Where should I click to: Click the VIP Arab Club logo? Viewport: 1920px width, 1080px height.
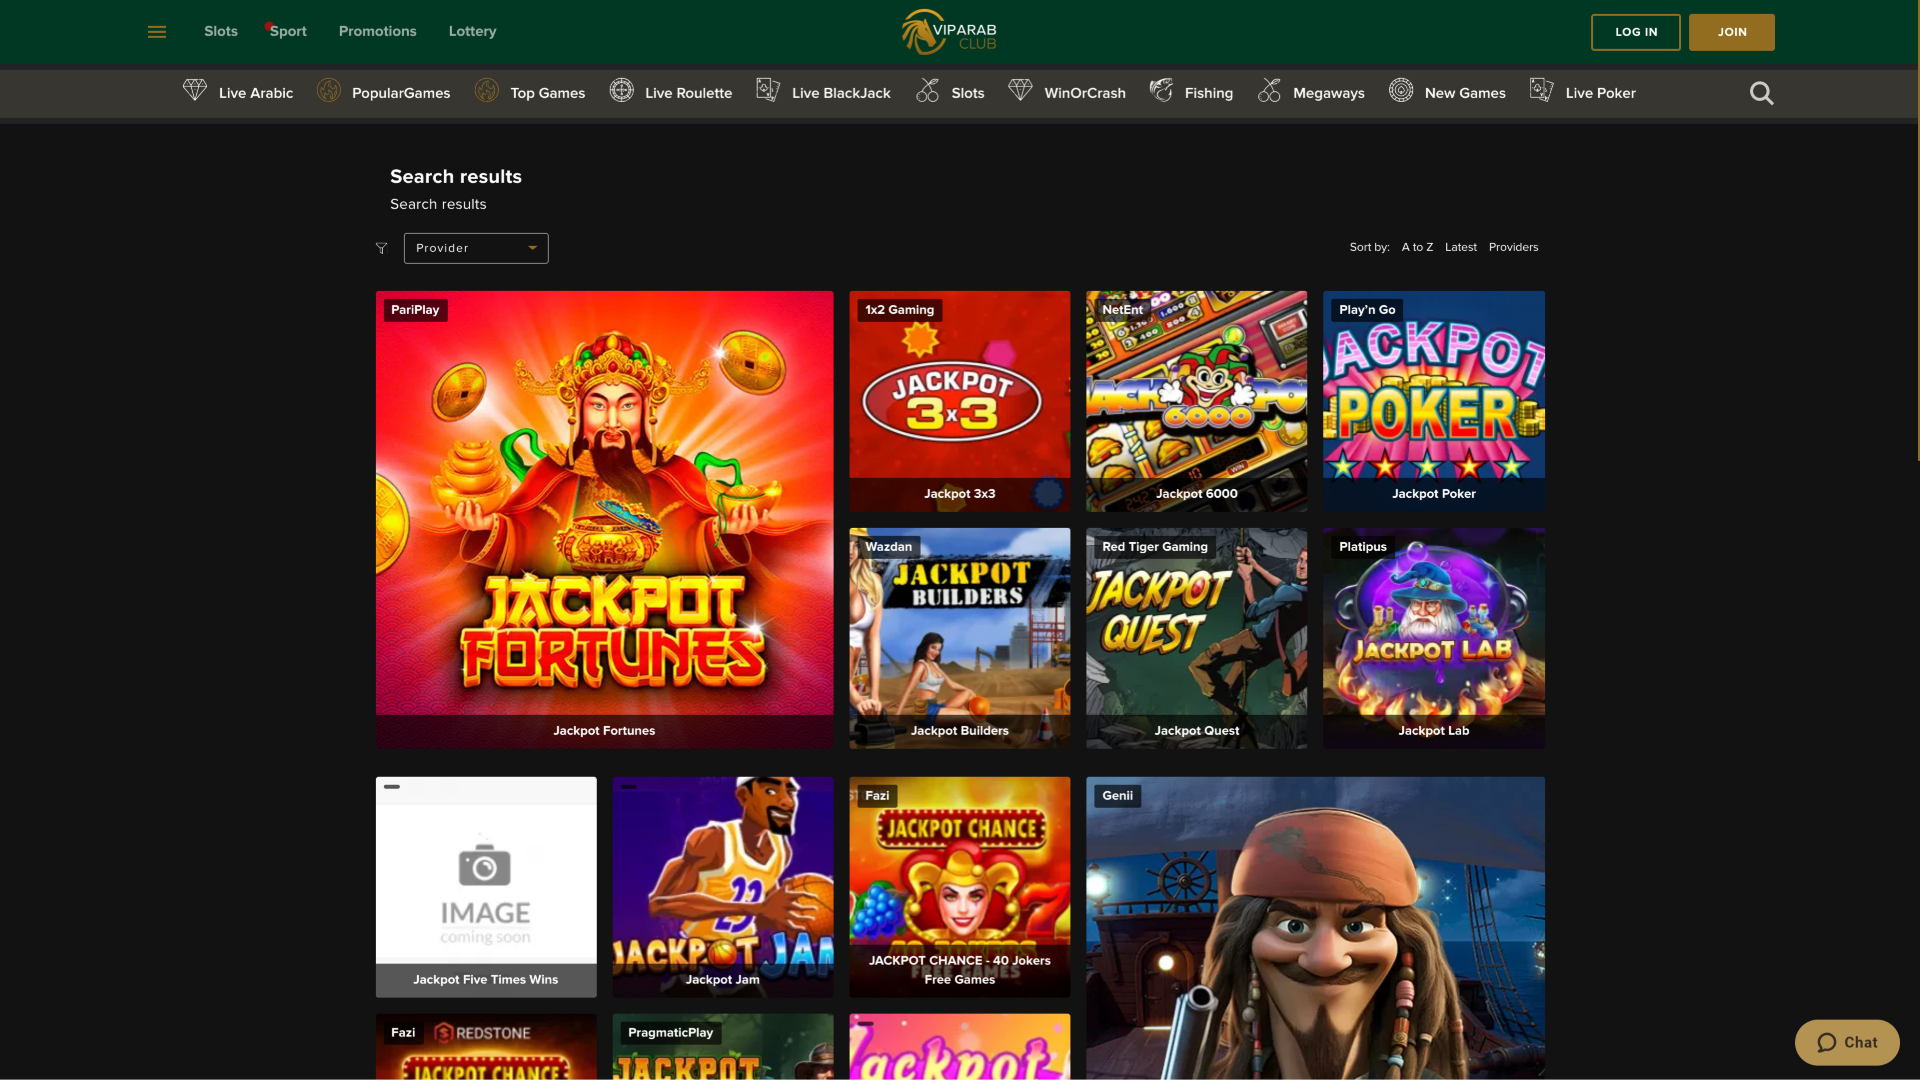tap(948, 31)
